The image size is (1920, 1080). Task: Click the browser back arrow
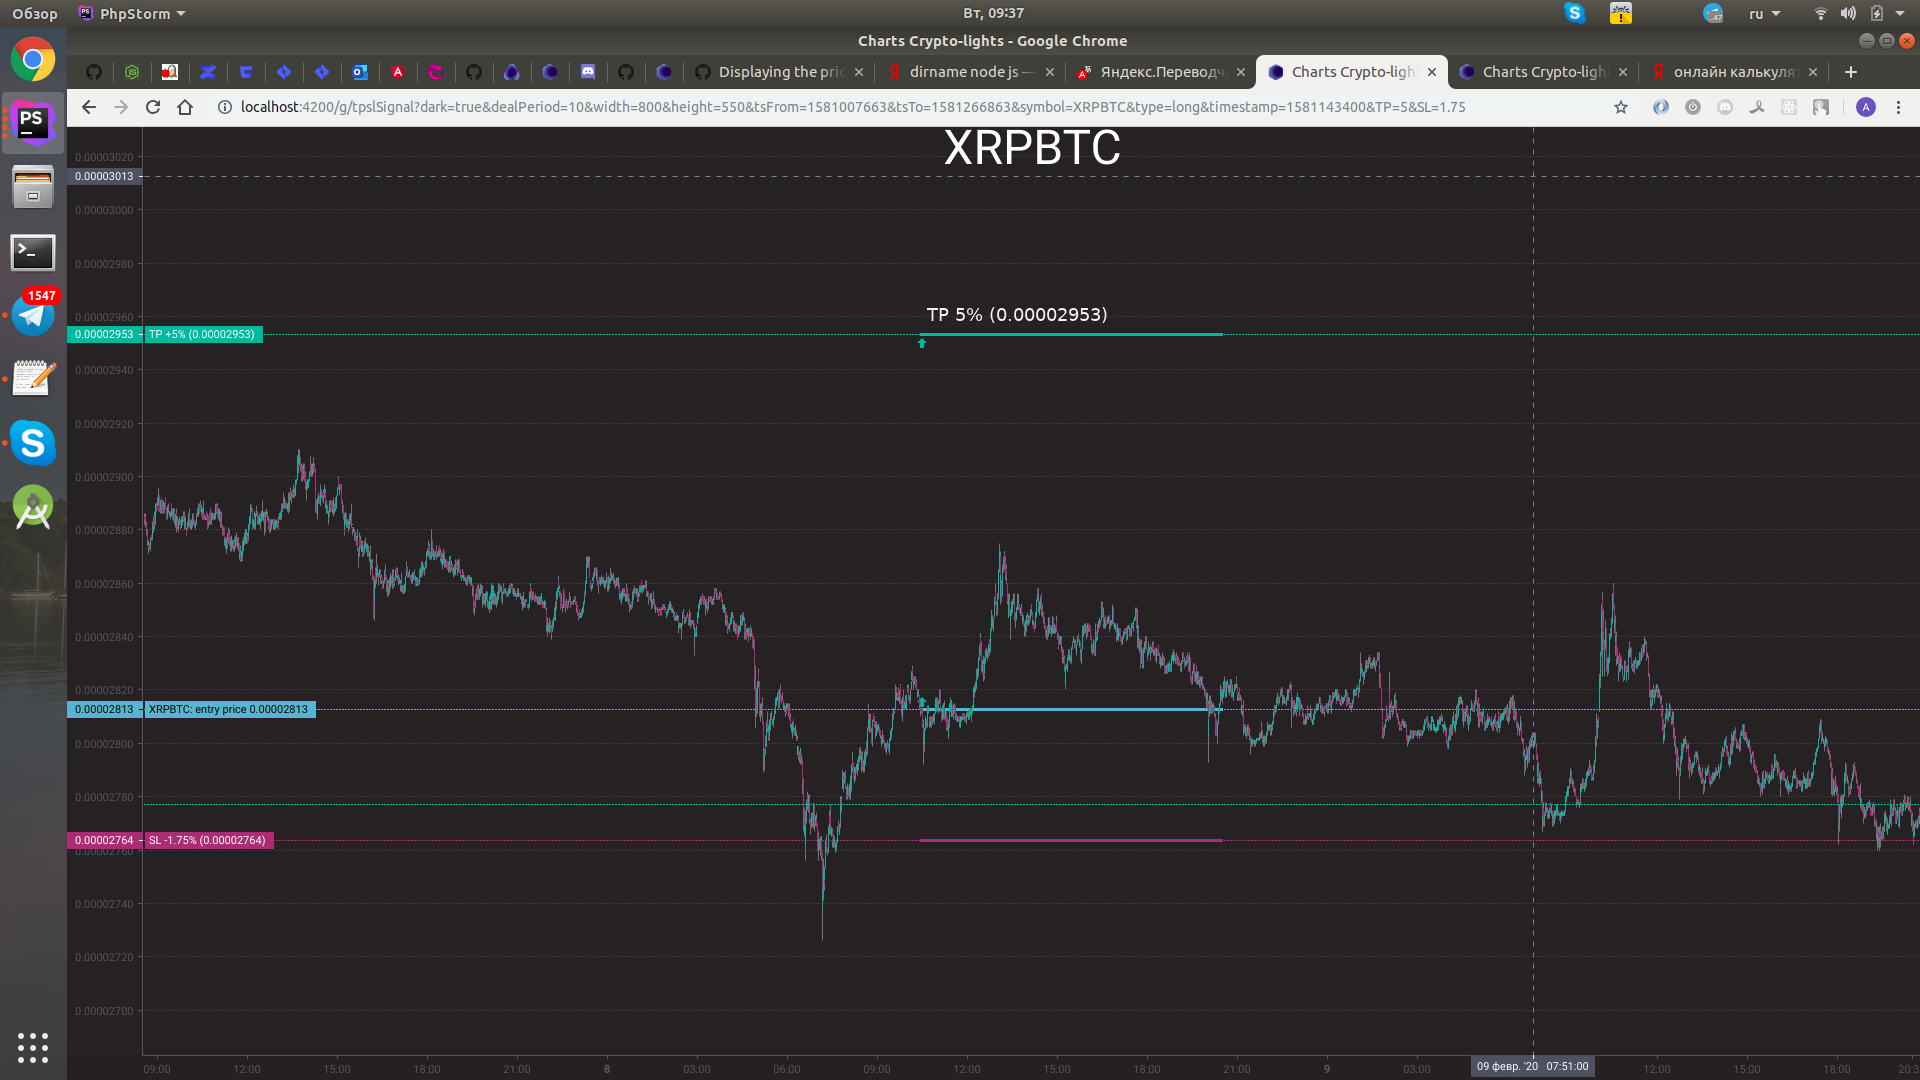coord(89,107)
